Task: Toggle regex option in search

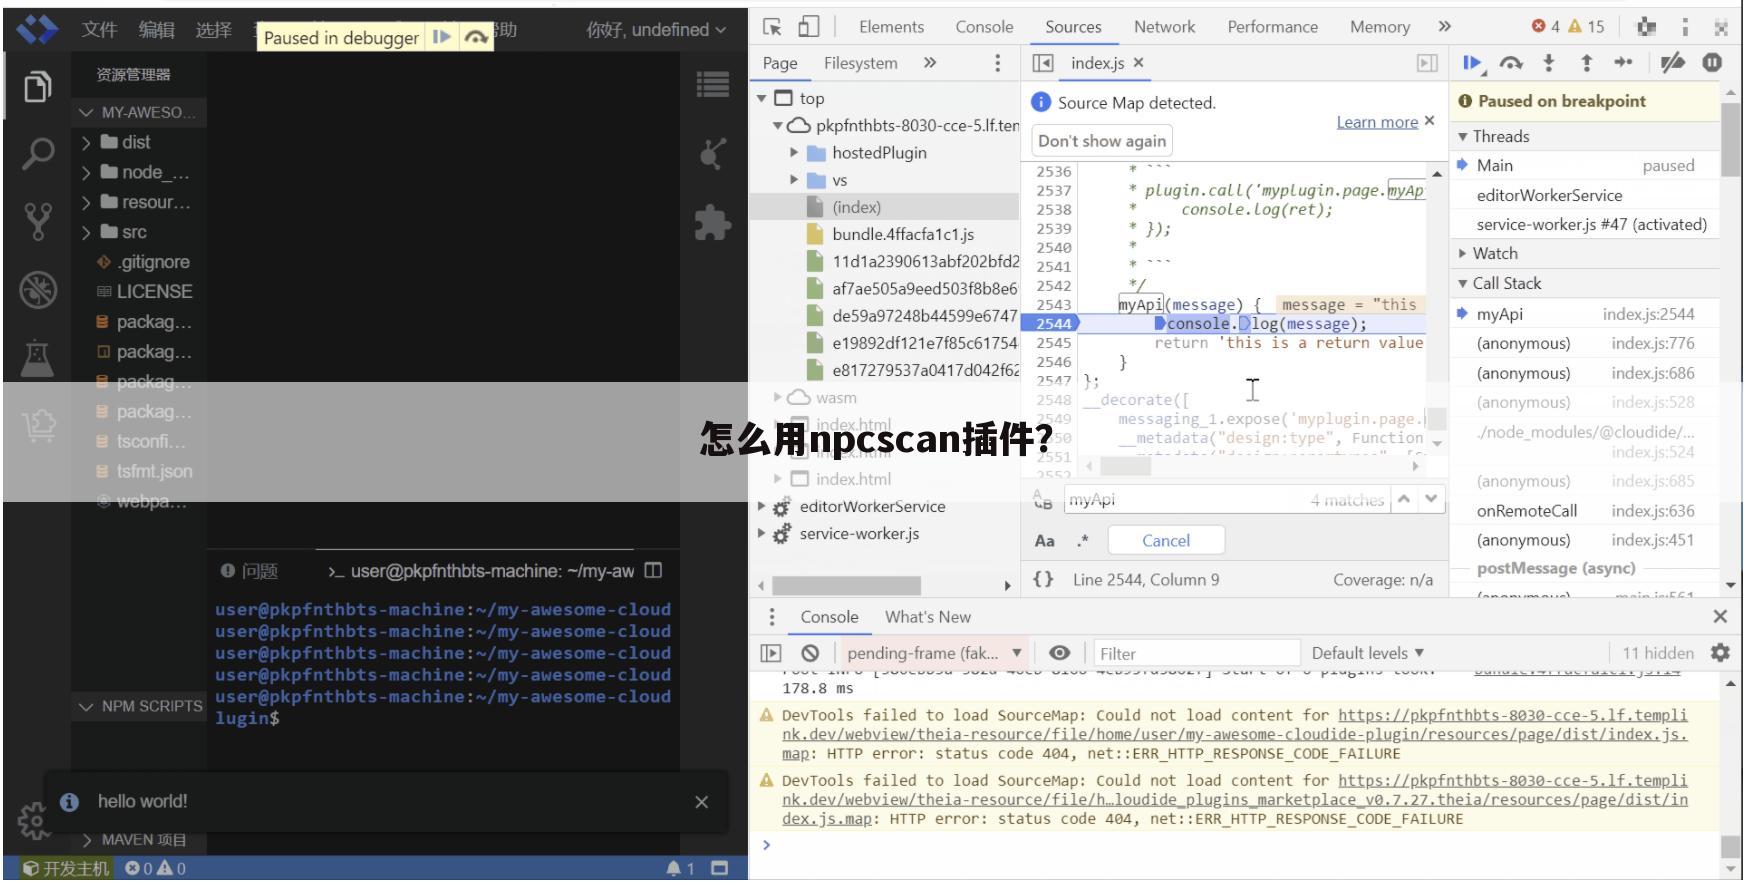Action: 1083,541
